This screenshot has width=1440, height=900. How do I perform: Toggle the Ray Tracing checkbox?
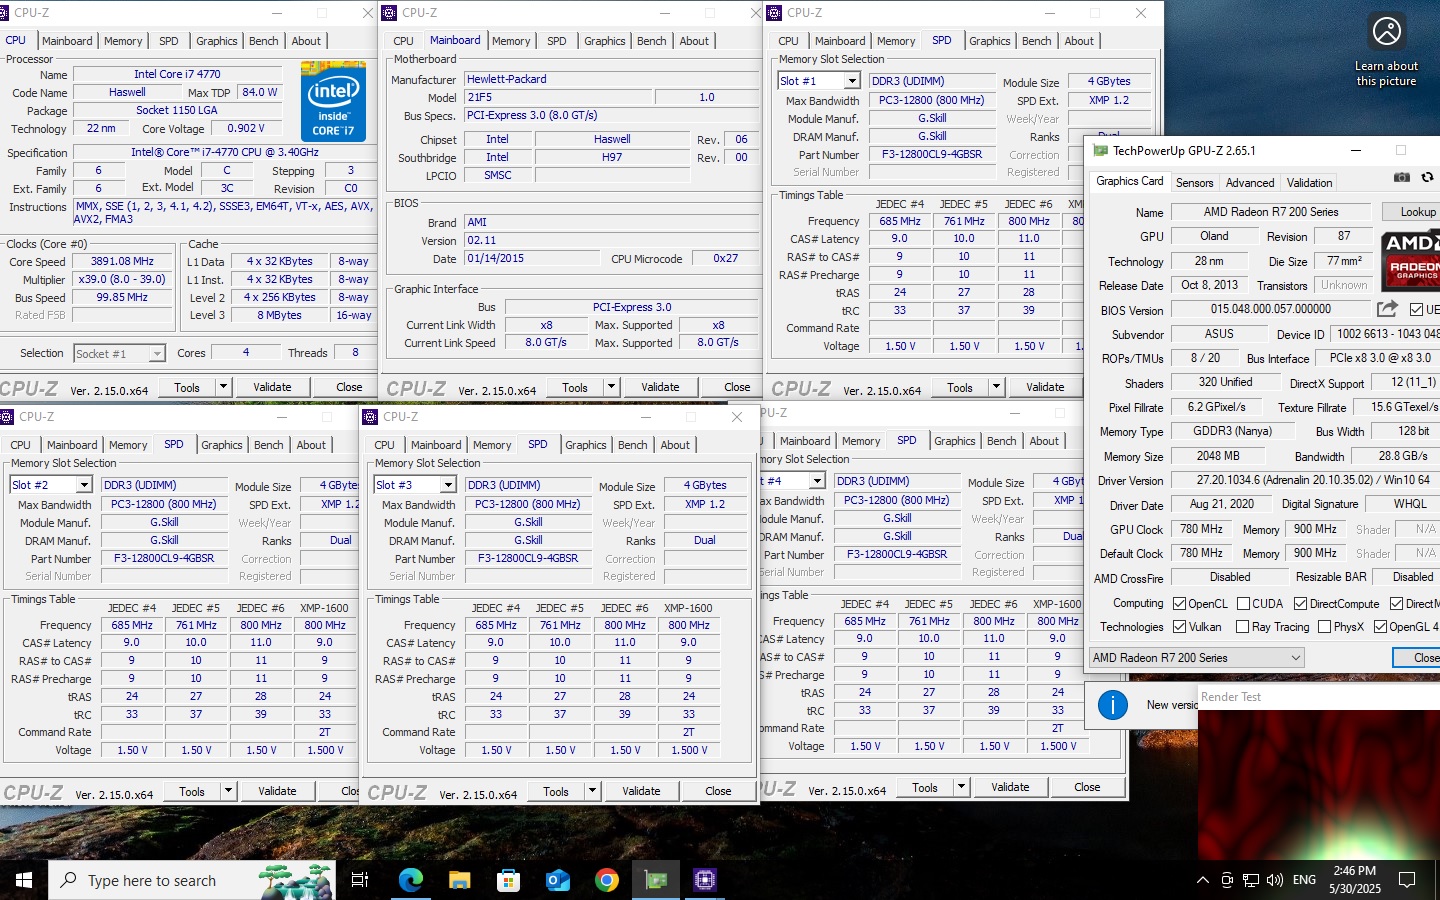click(1242, 626)
